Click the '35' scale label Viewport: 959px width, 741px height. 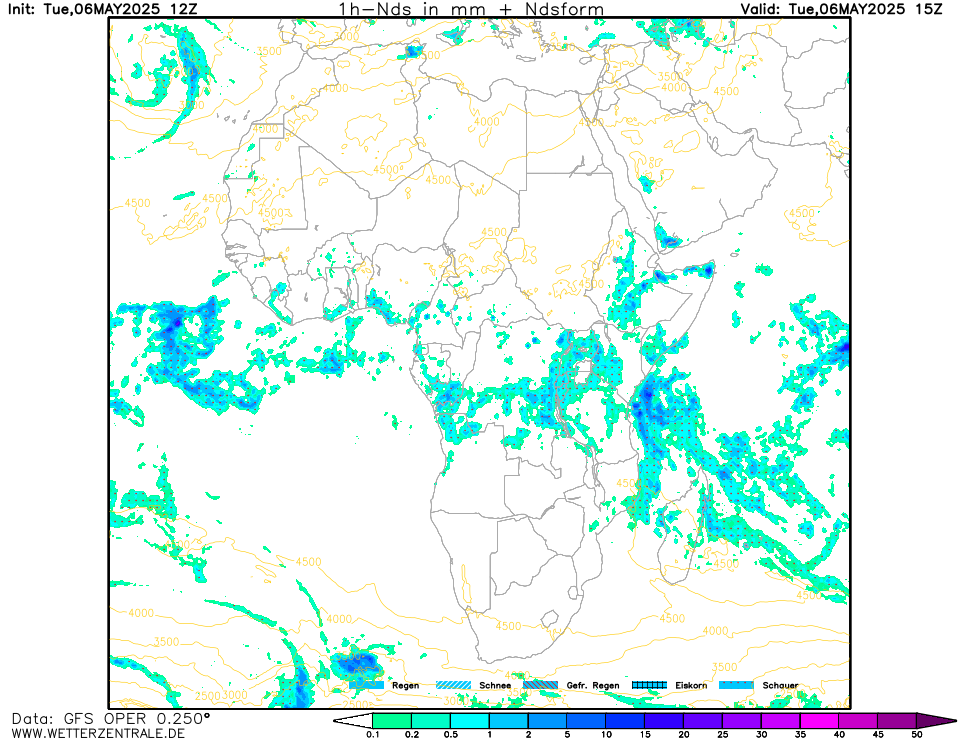coord(800,735)
